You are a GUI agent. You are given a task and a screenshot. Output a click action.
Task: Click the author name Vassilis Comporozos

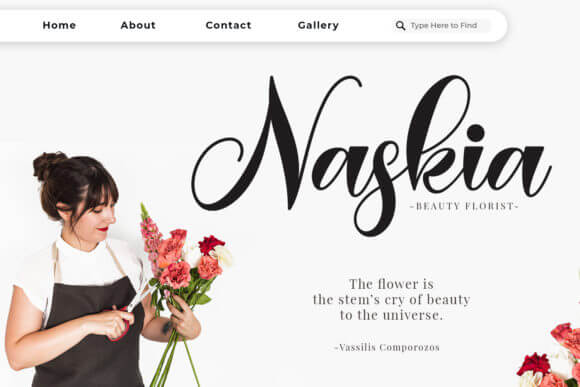387,347
